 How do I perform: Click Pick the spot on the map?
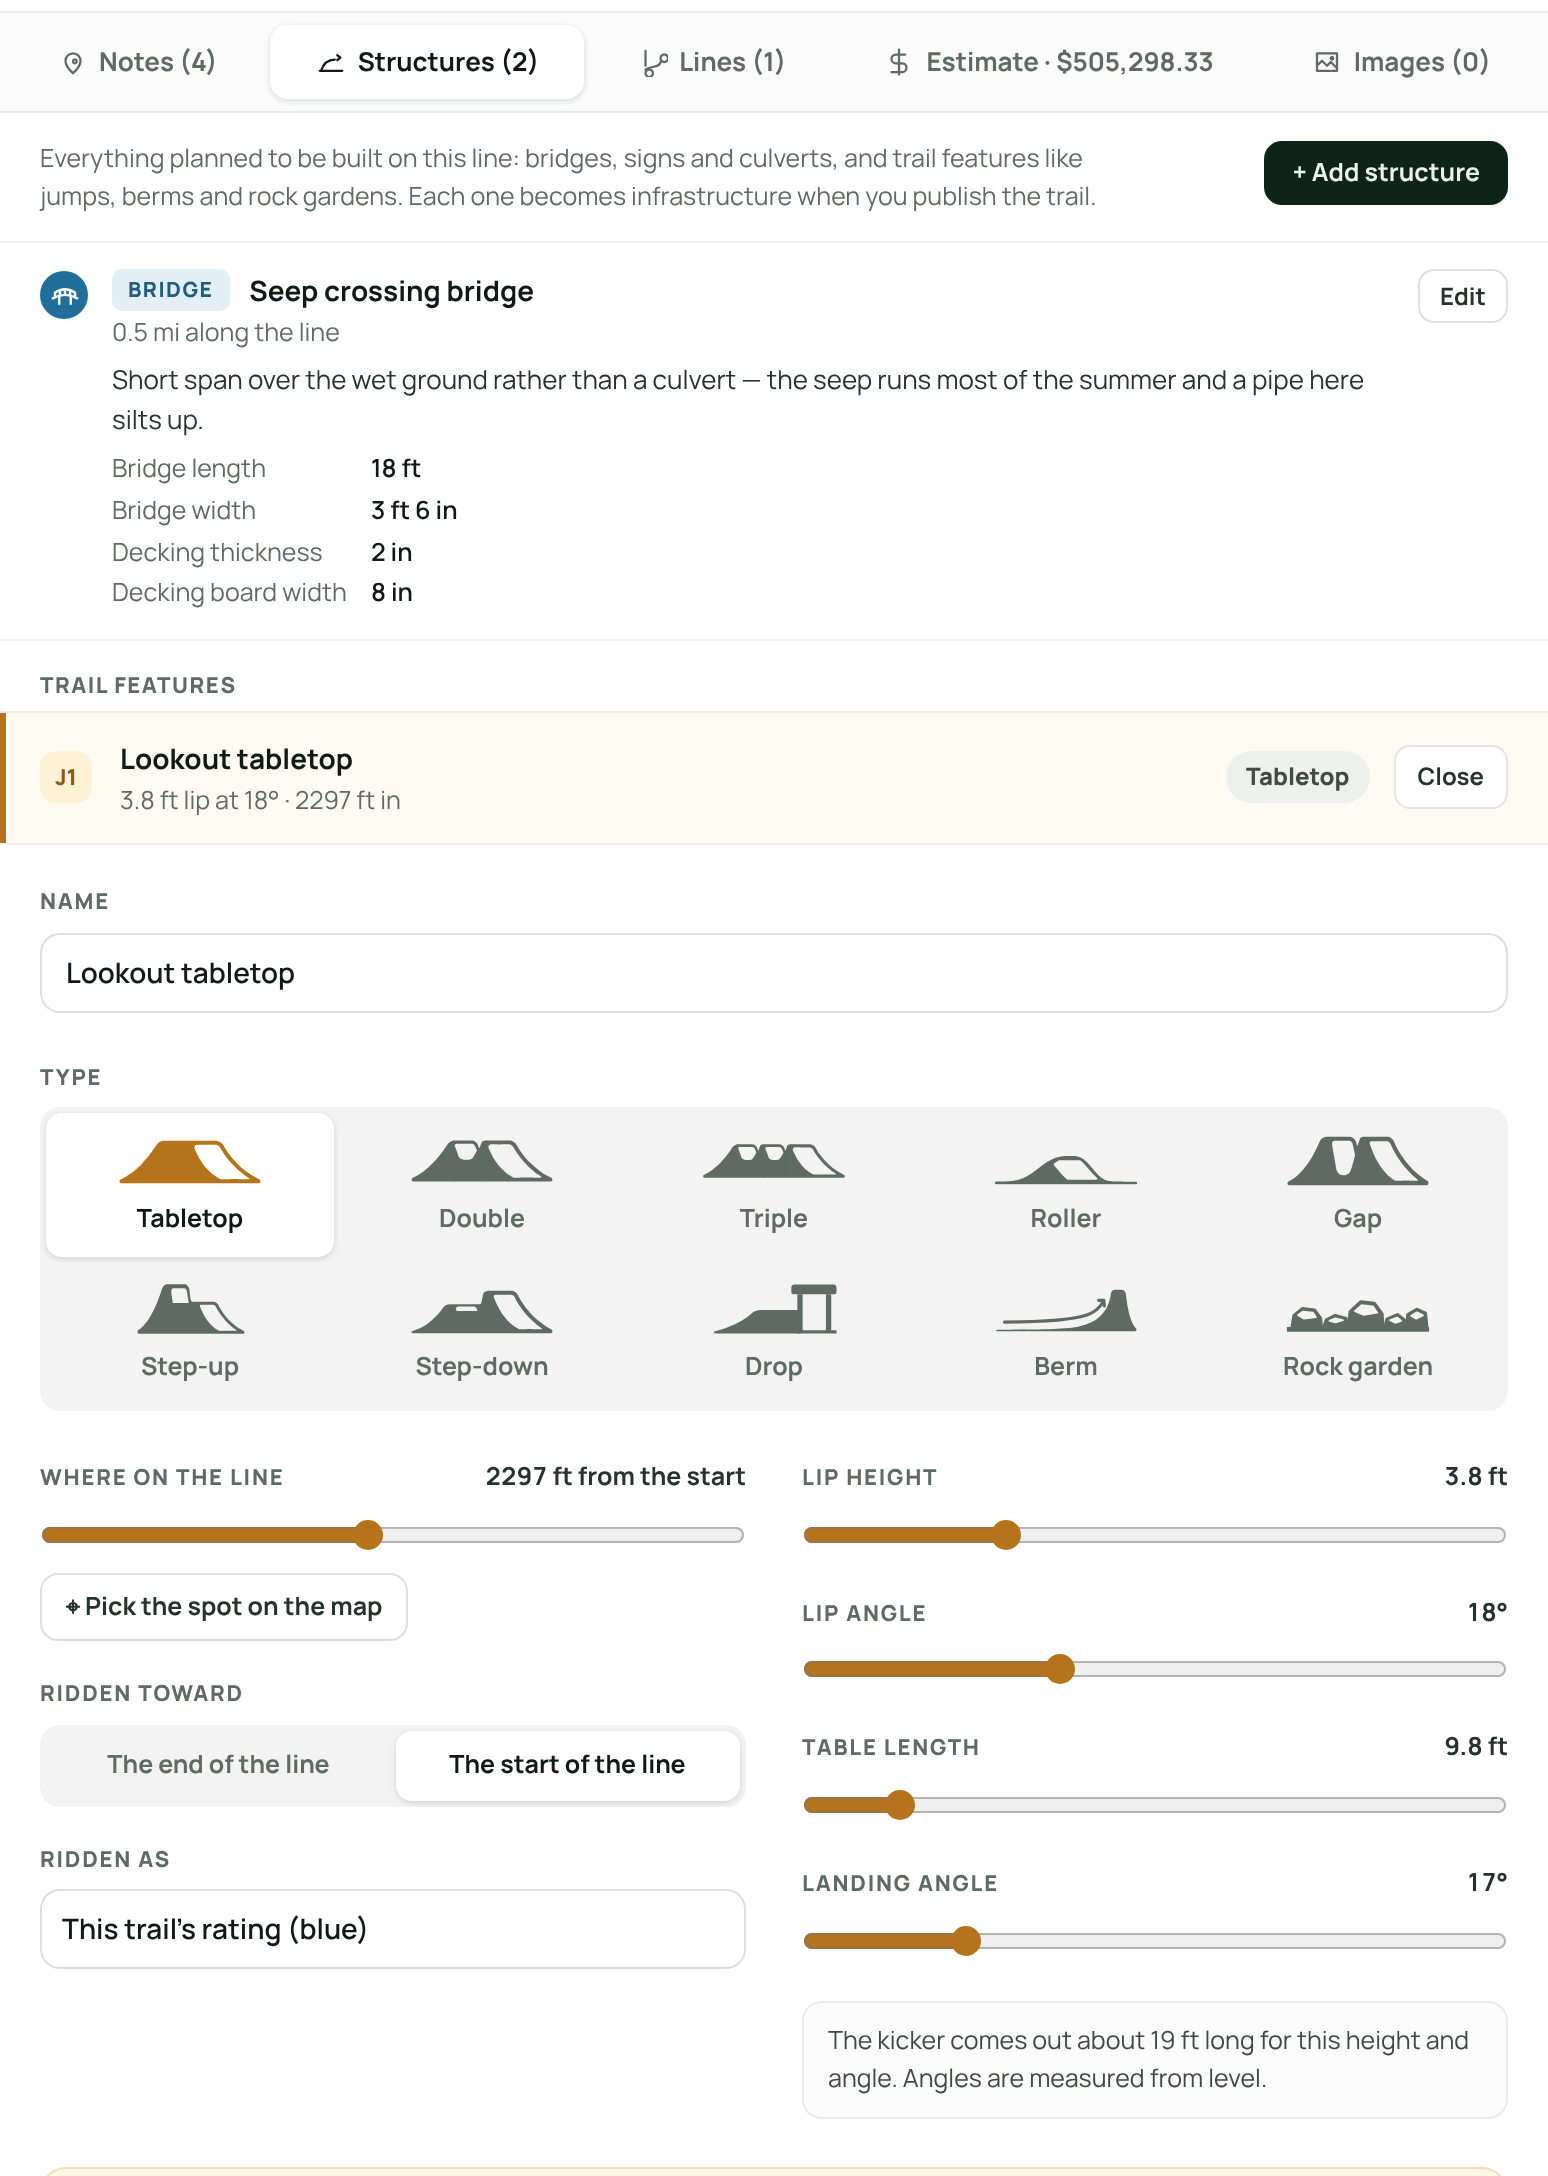coord(224,1607)
